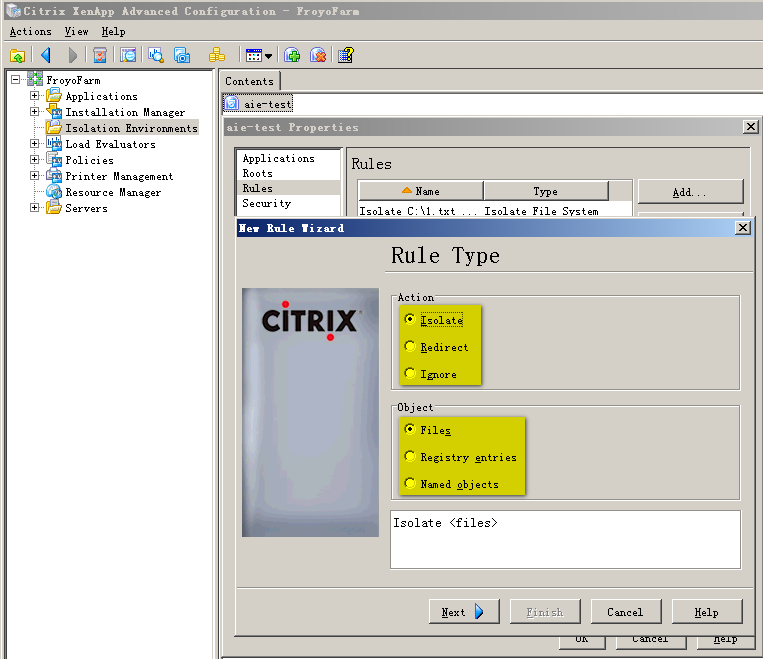Click the checklist properties toolbar icon
763x659 pixels.
100,55
